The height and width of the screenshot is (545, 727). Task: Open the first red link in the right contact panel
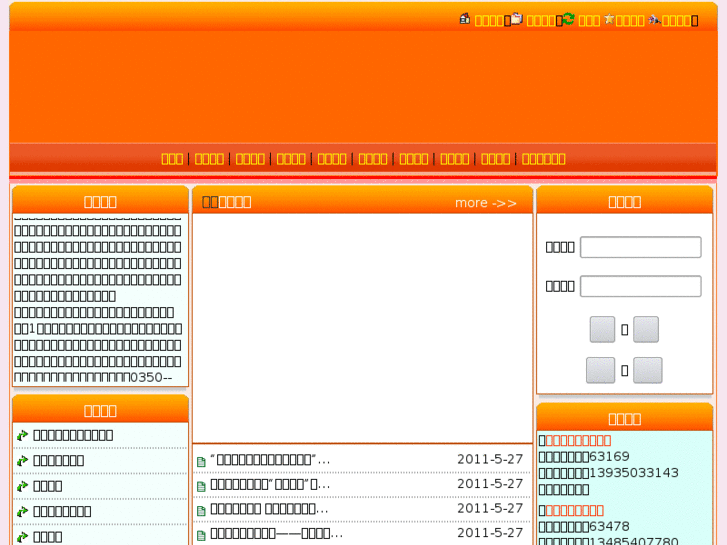pyautogui.click(x=578, y=440)
